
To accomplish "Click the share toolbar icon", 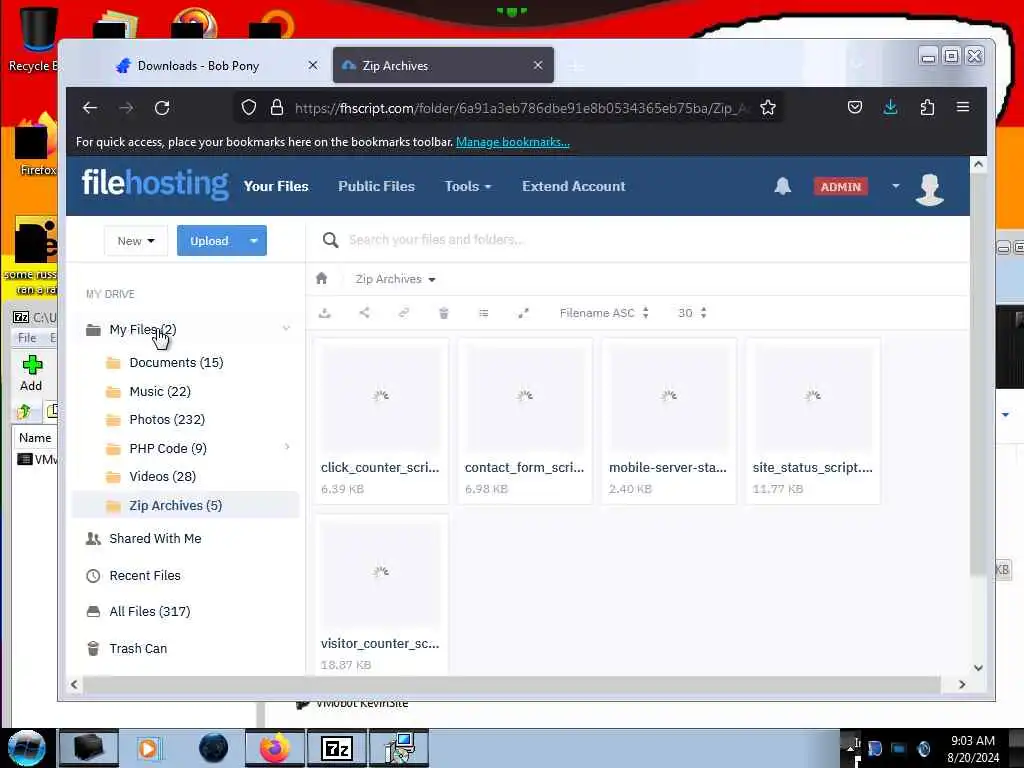I will (364, 313).
